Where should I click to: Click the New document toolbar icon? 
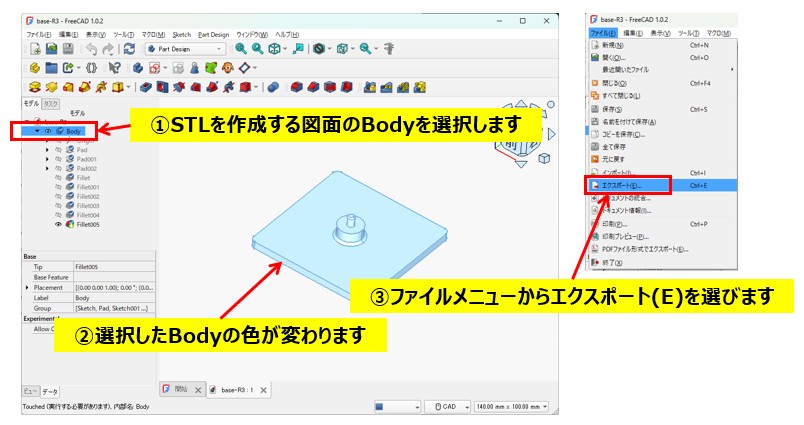coord(35,48)
